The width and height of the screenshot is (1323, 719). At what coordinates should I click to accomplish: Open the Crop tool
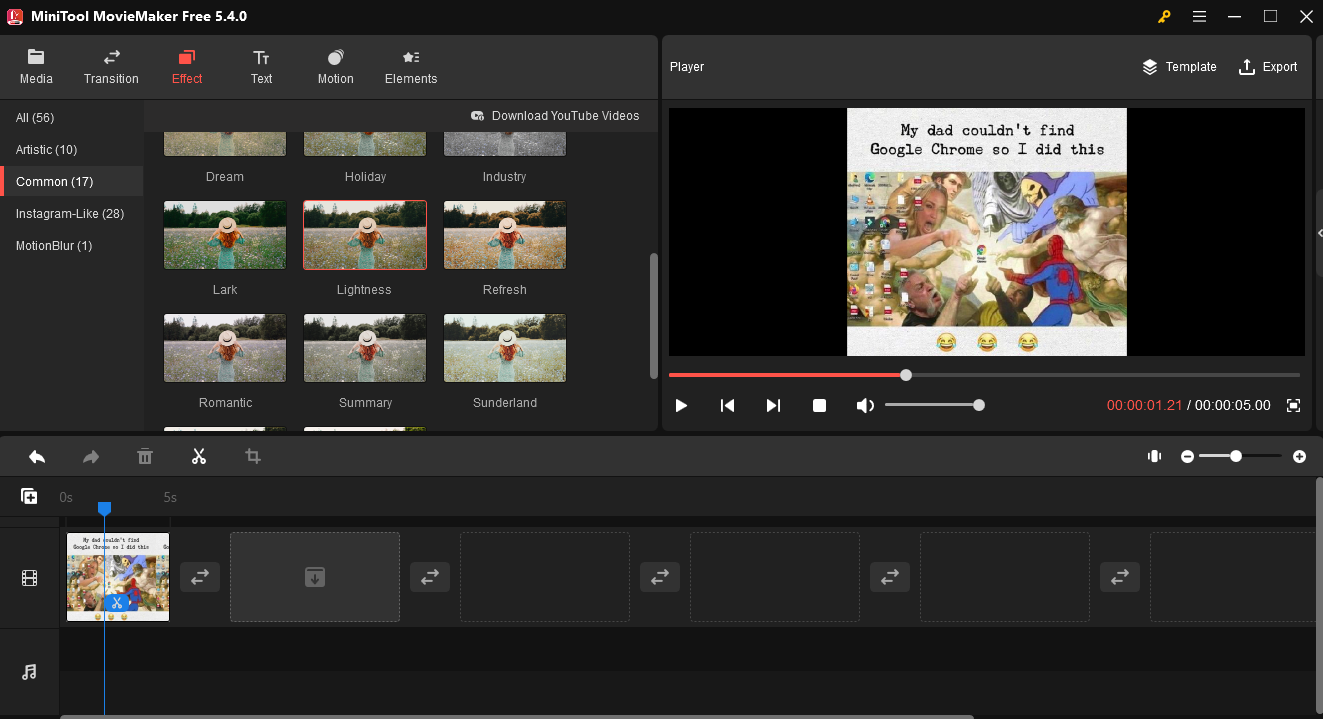point(253,456)
